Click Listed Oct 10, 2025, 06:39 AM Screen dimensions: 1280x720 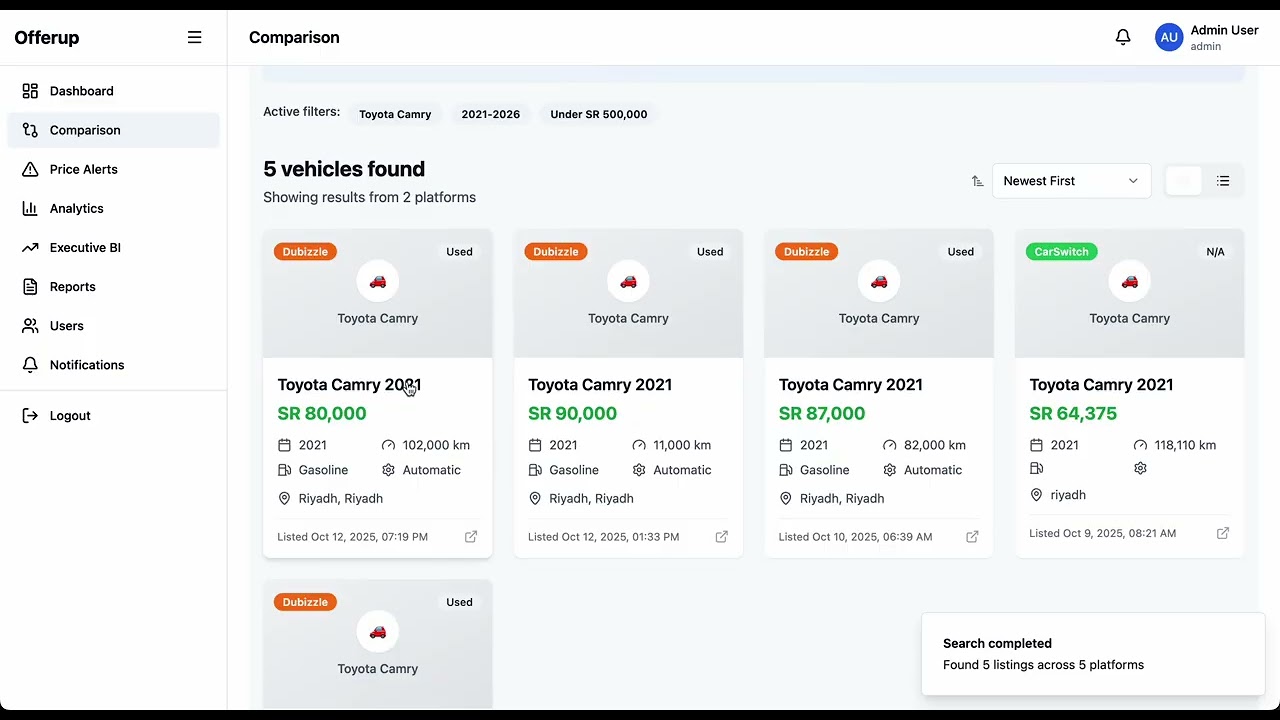pyautogui.click(x=855, y=537)
